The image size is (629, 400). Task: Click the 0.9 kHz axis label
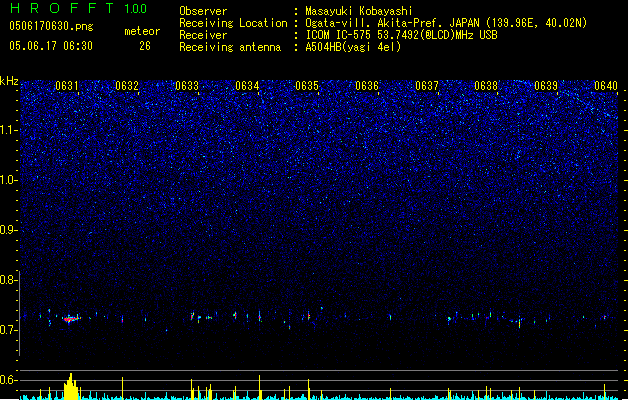pos(9,230)
